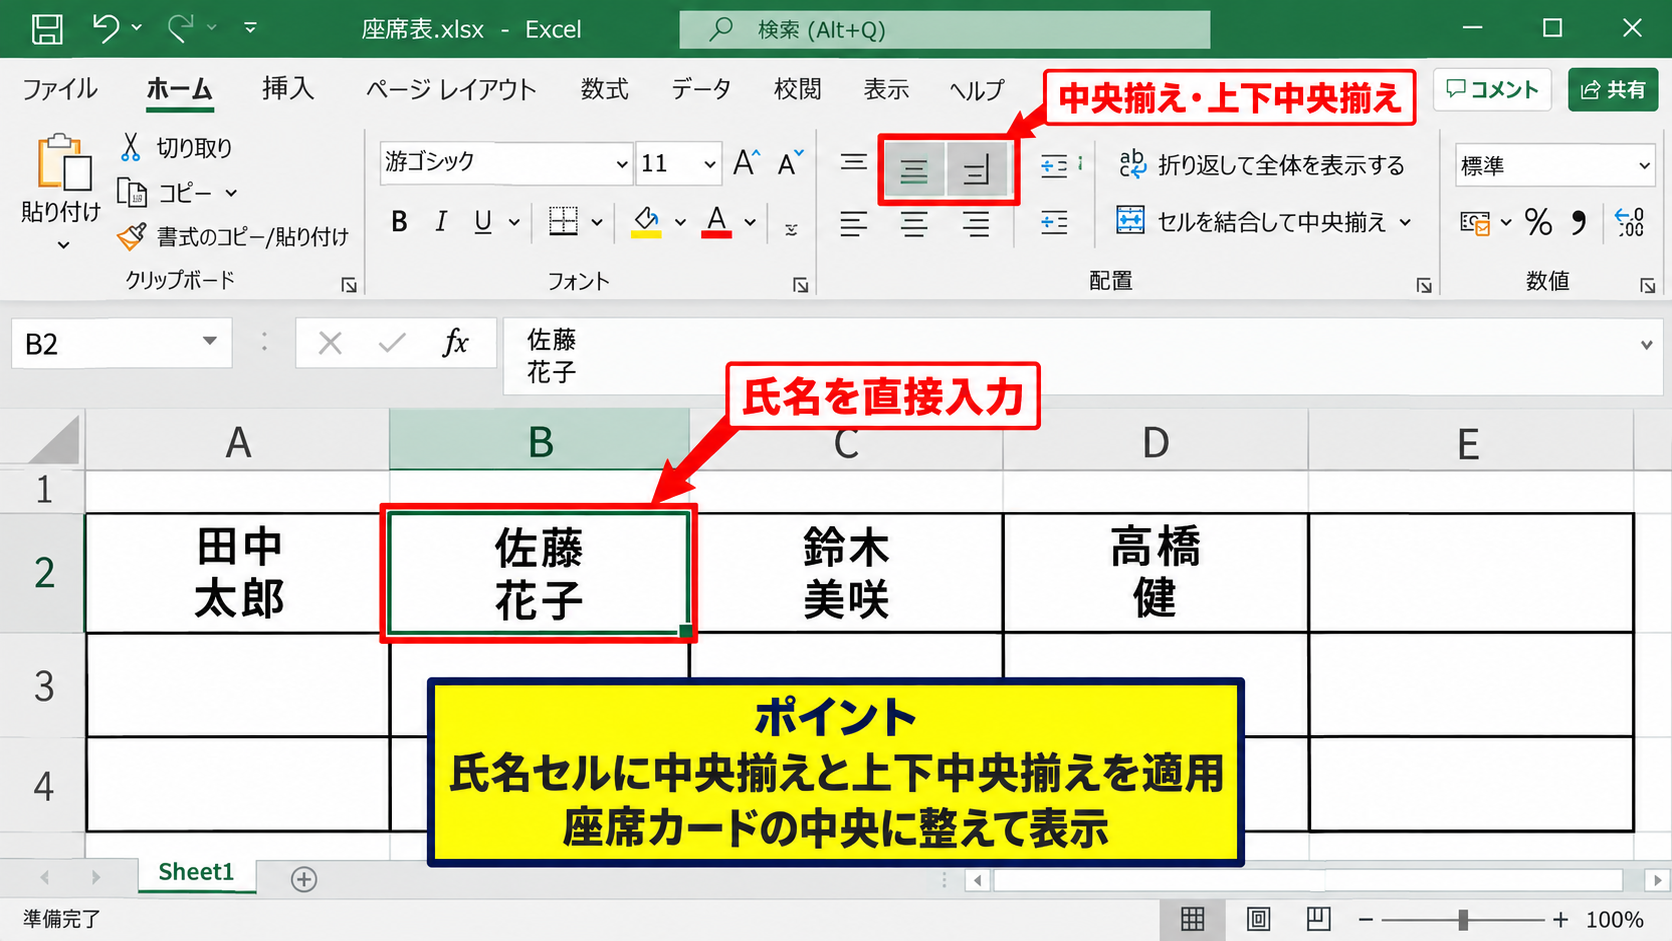Click 書式のコピー/貼り付け format painter
This screenshot has height=941, width=1672.
point(233,237)
